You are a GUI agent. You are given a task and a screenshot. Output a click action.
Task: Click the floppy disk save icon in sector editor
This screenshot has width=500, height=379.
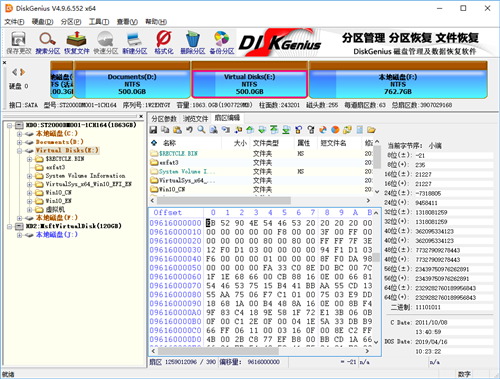153,130
